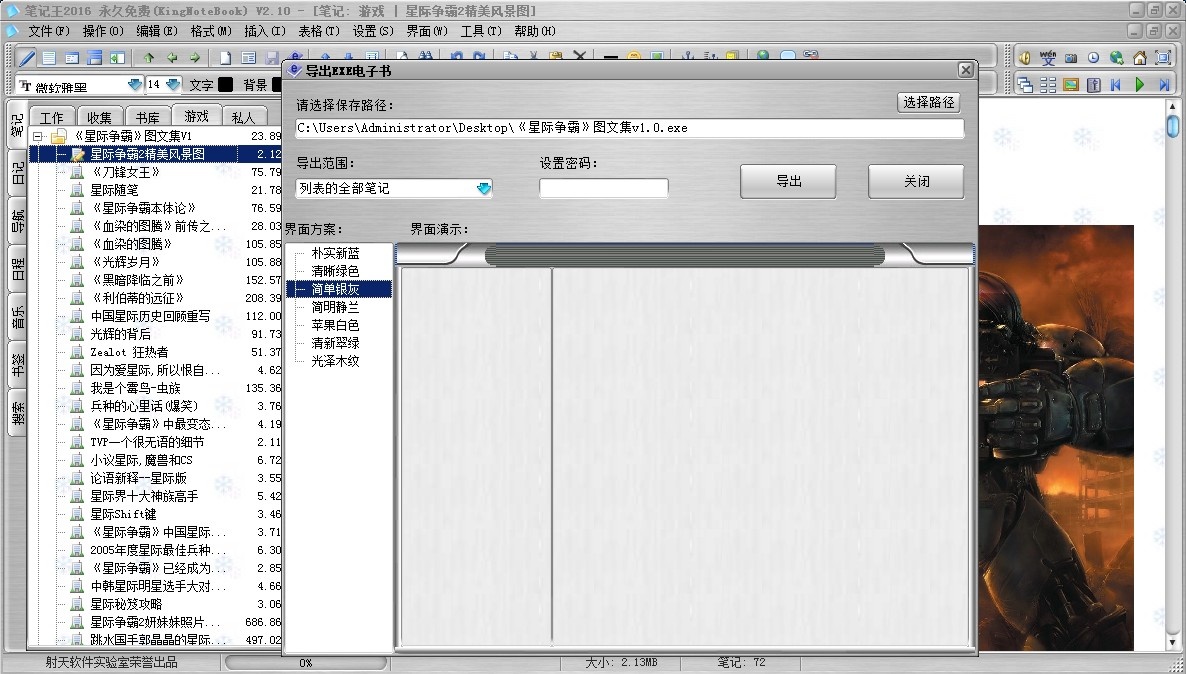
Task: Open the 帮助 menu
Action: pos(535,31)
